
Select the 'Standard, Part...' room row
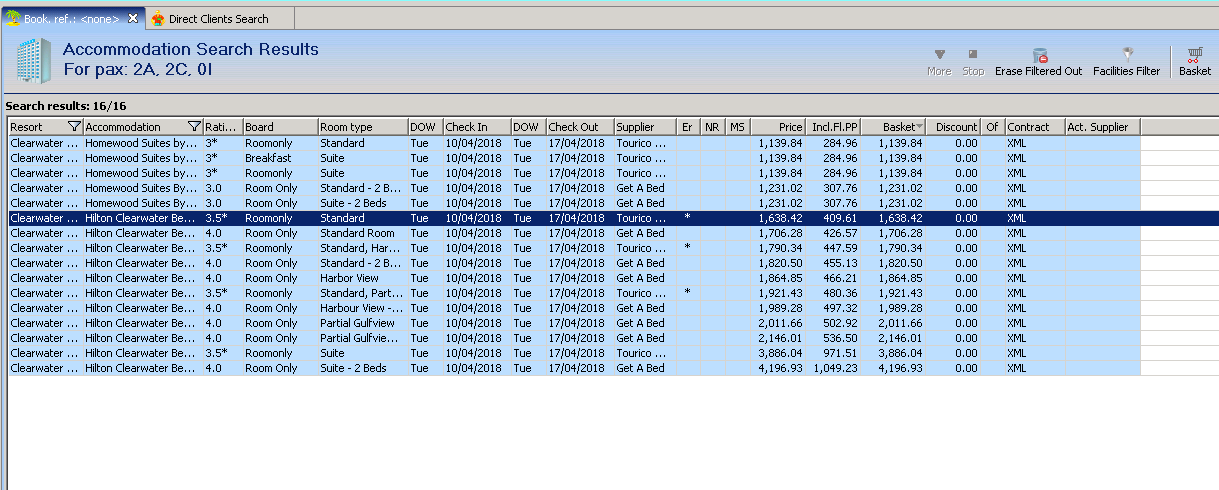575,293
